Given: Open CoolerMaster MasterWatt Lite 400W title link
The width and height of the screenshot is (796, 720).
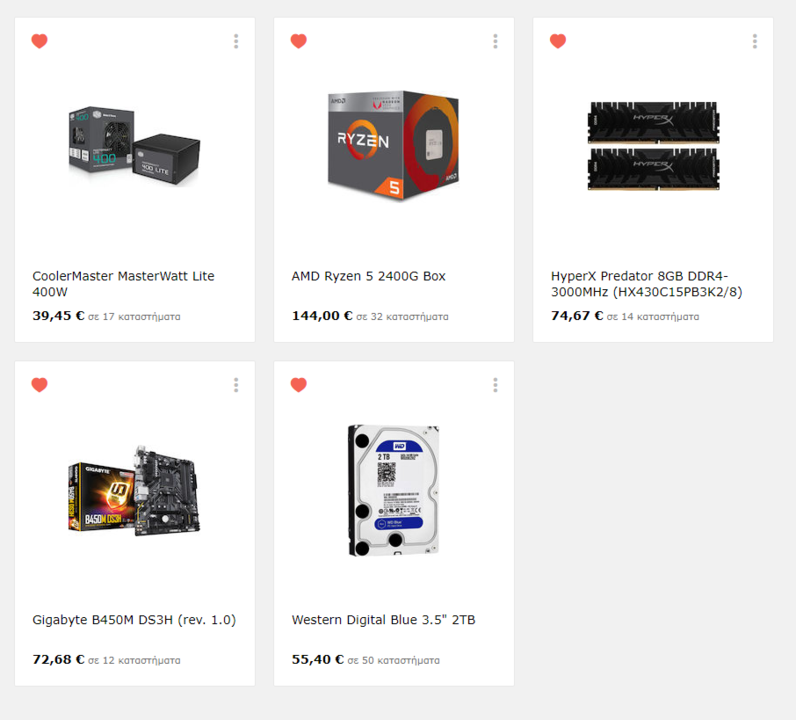Looking at the screenshot, I should tap(123, 284).
